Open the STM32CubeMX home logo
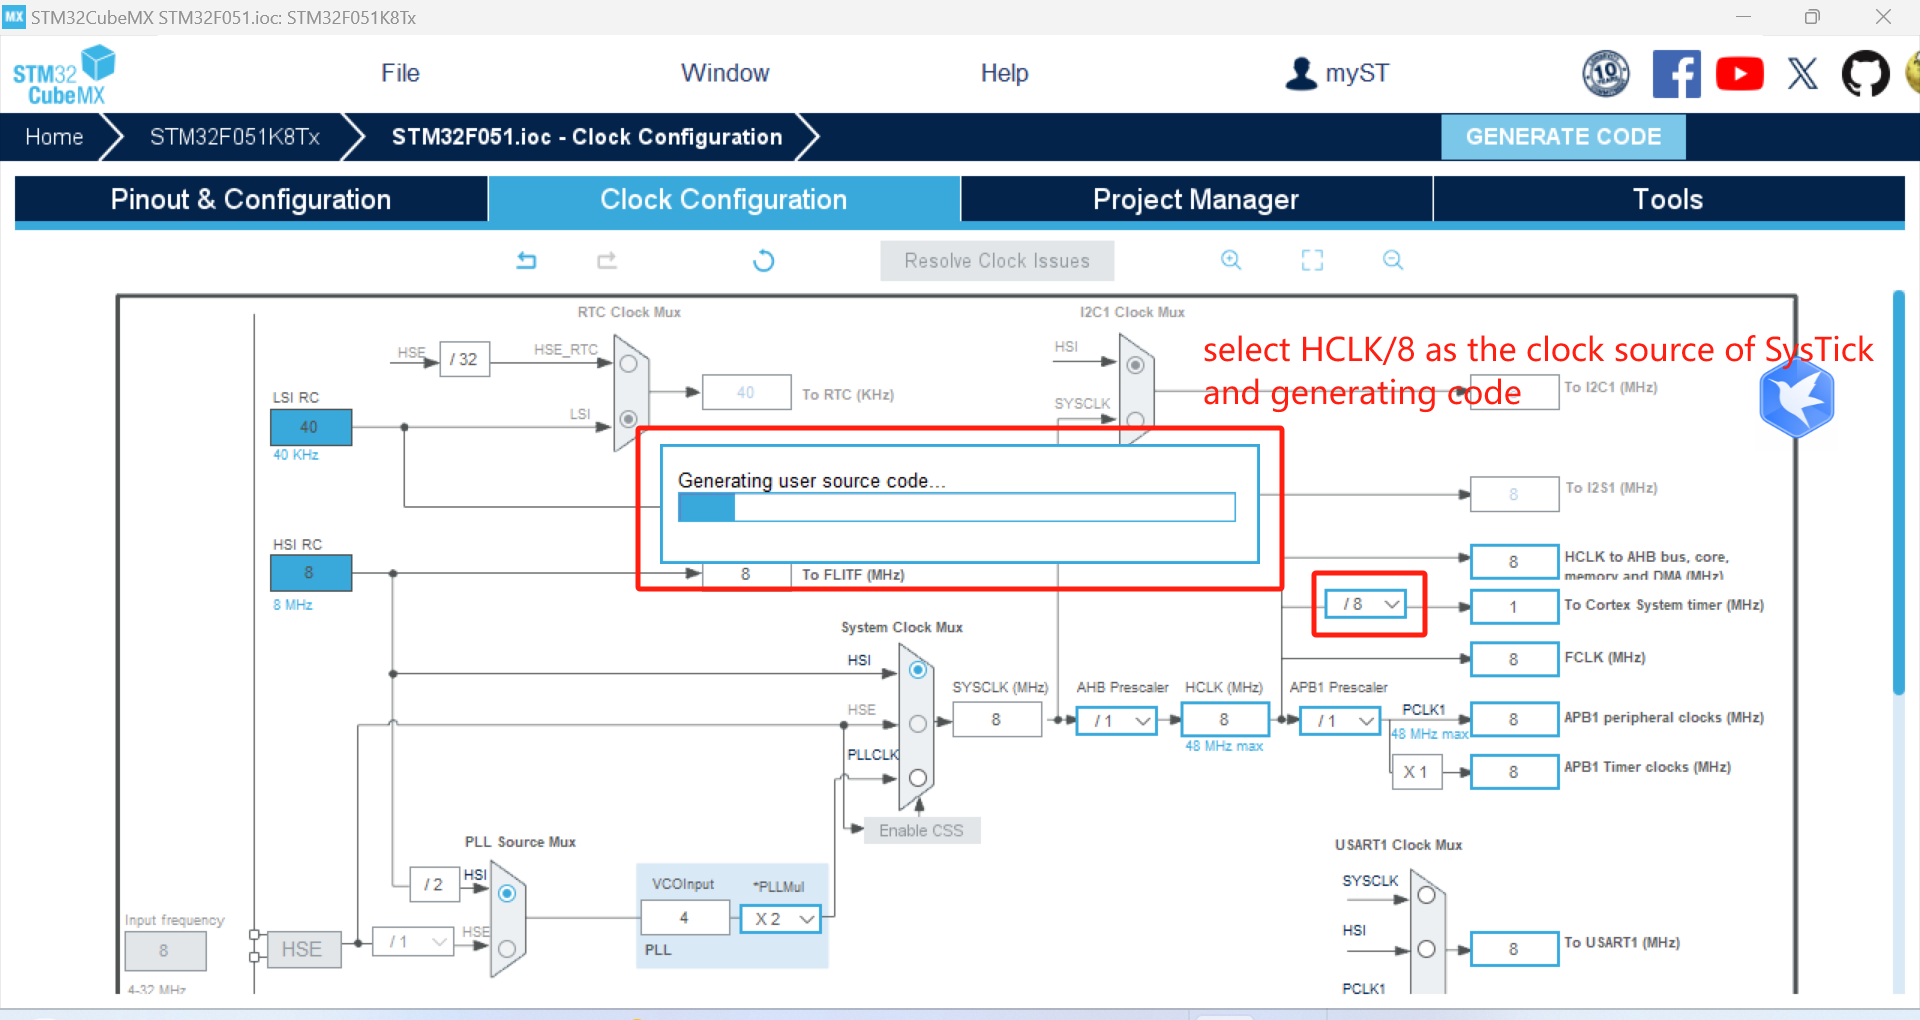 62,73
